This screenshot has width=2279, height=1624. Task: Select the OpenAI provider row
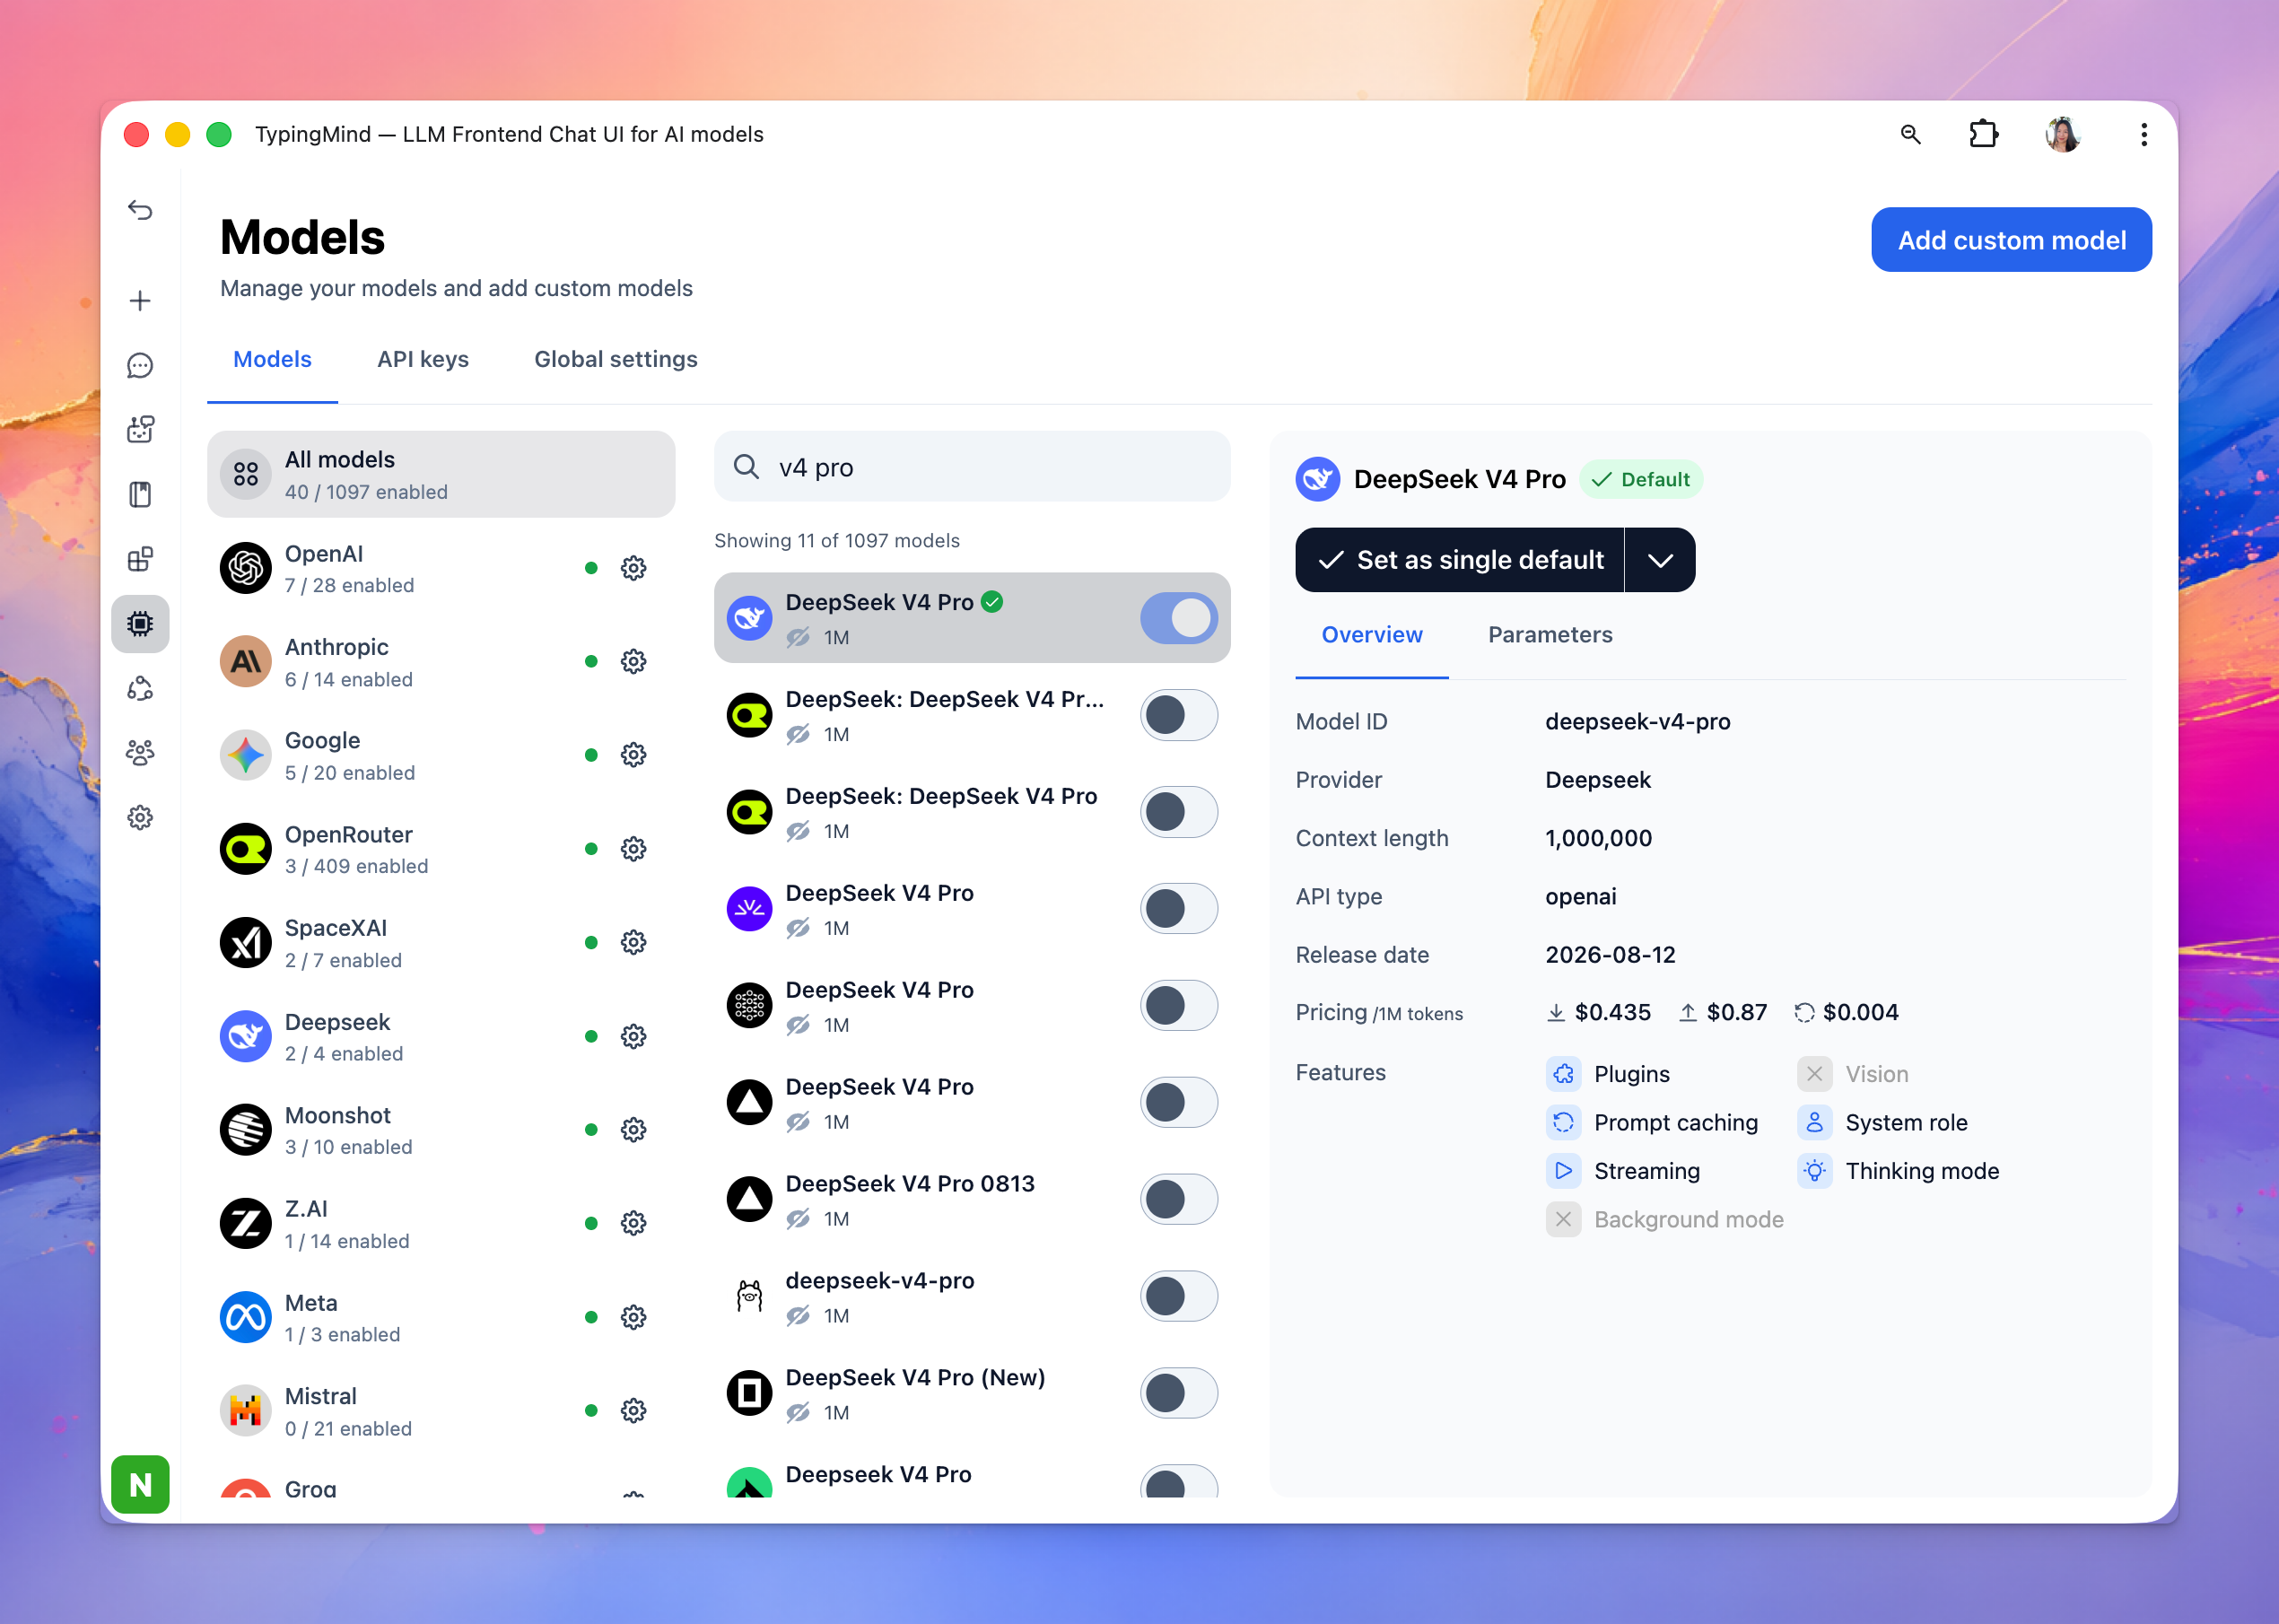(441, 568)
